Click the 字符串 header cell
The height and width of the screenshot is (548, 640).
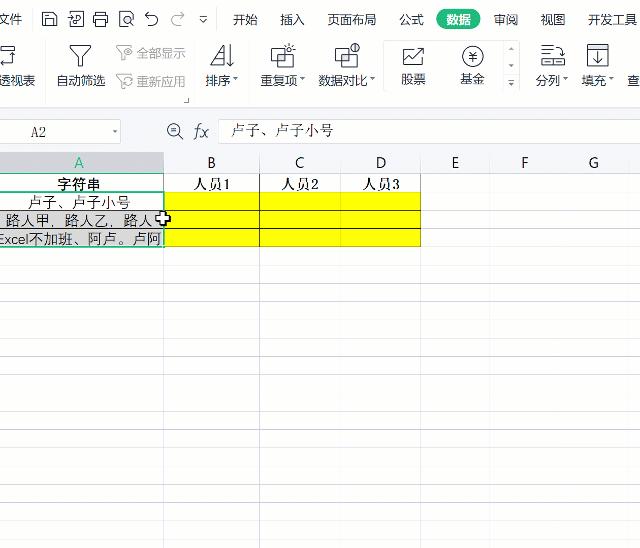coord(81,183)
